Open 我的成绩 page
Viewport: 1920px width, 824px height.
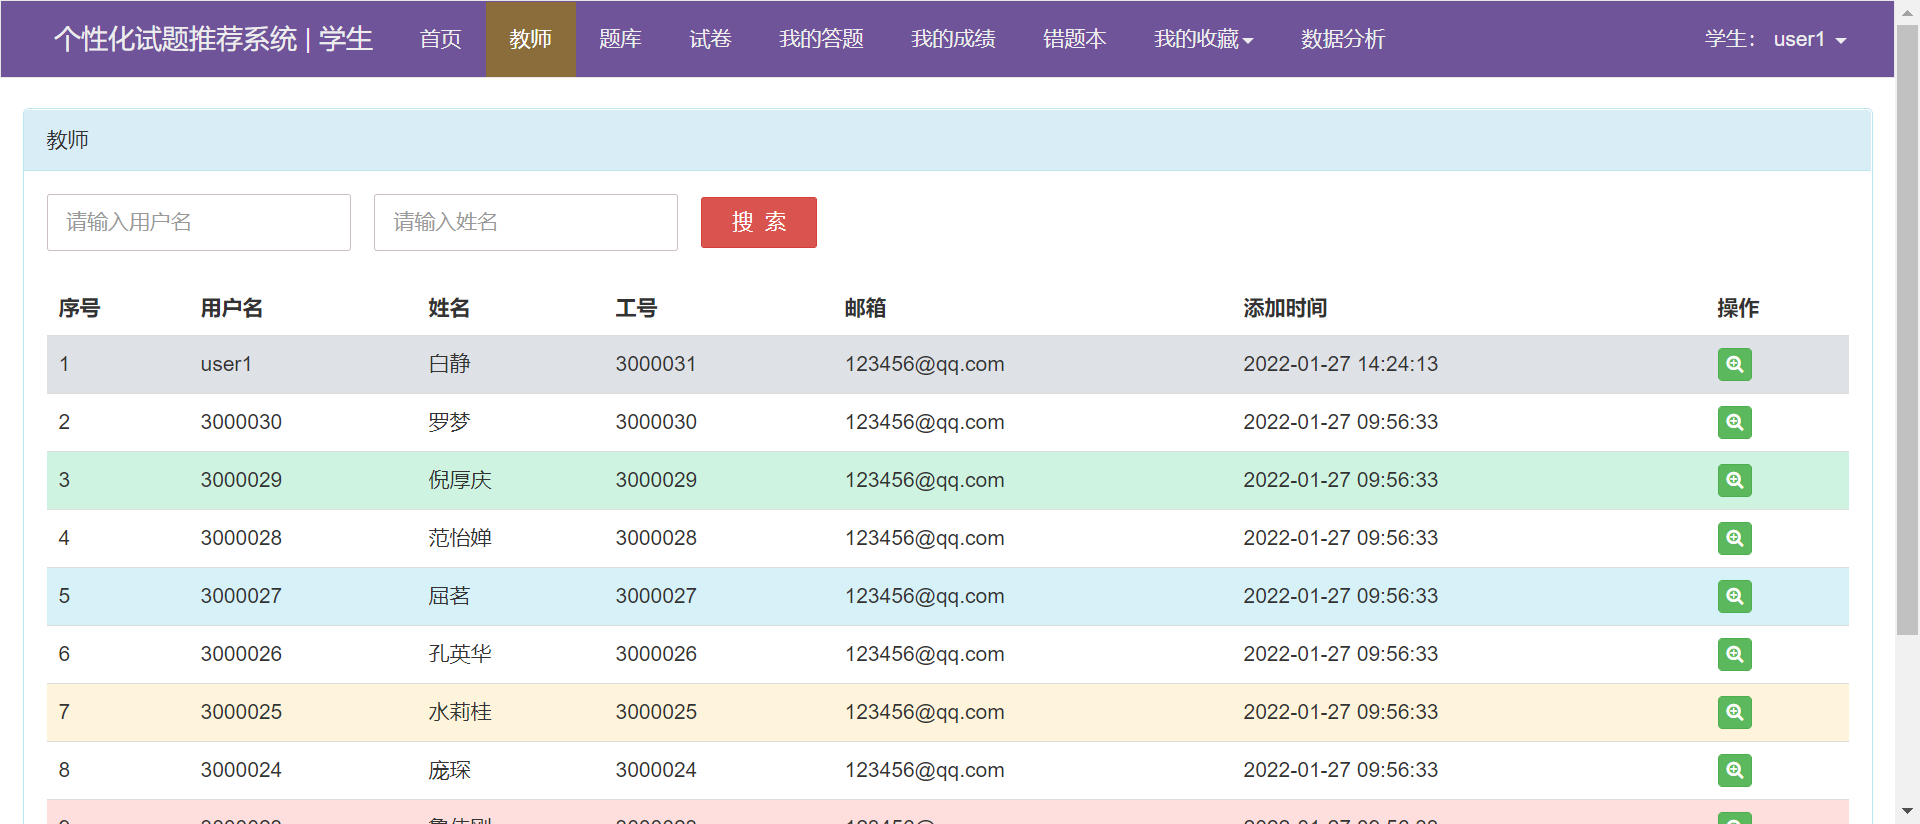[953, 39]
